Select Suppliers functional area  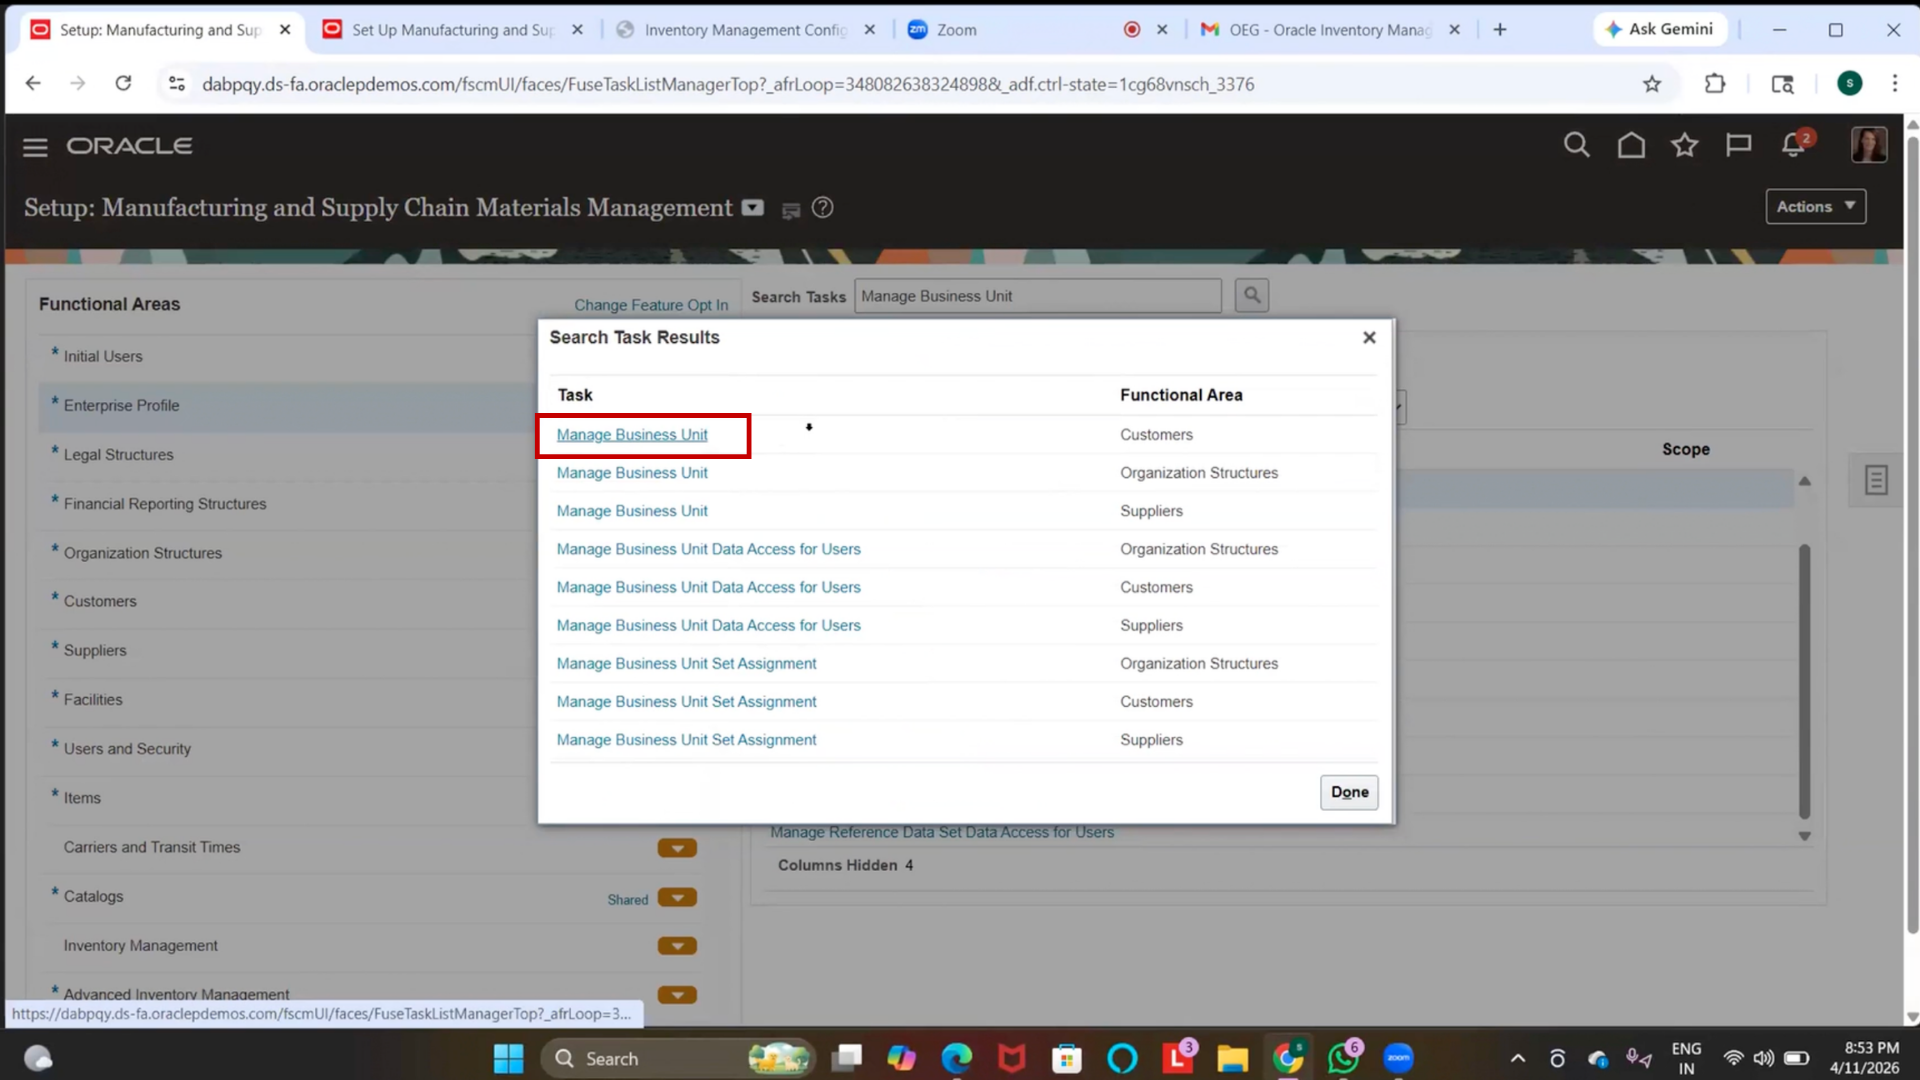pyautogui.click(x=95, y=650)
